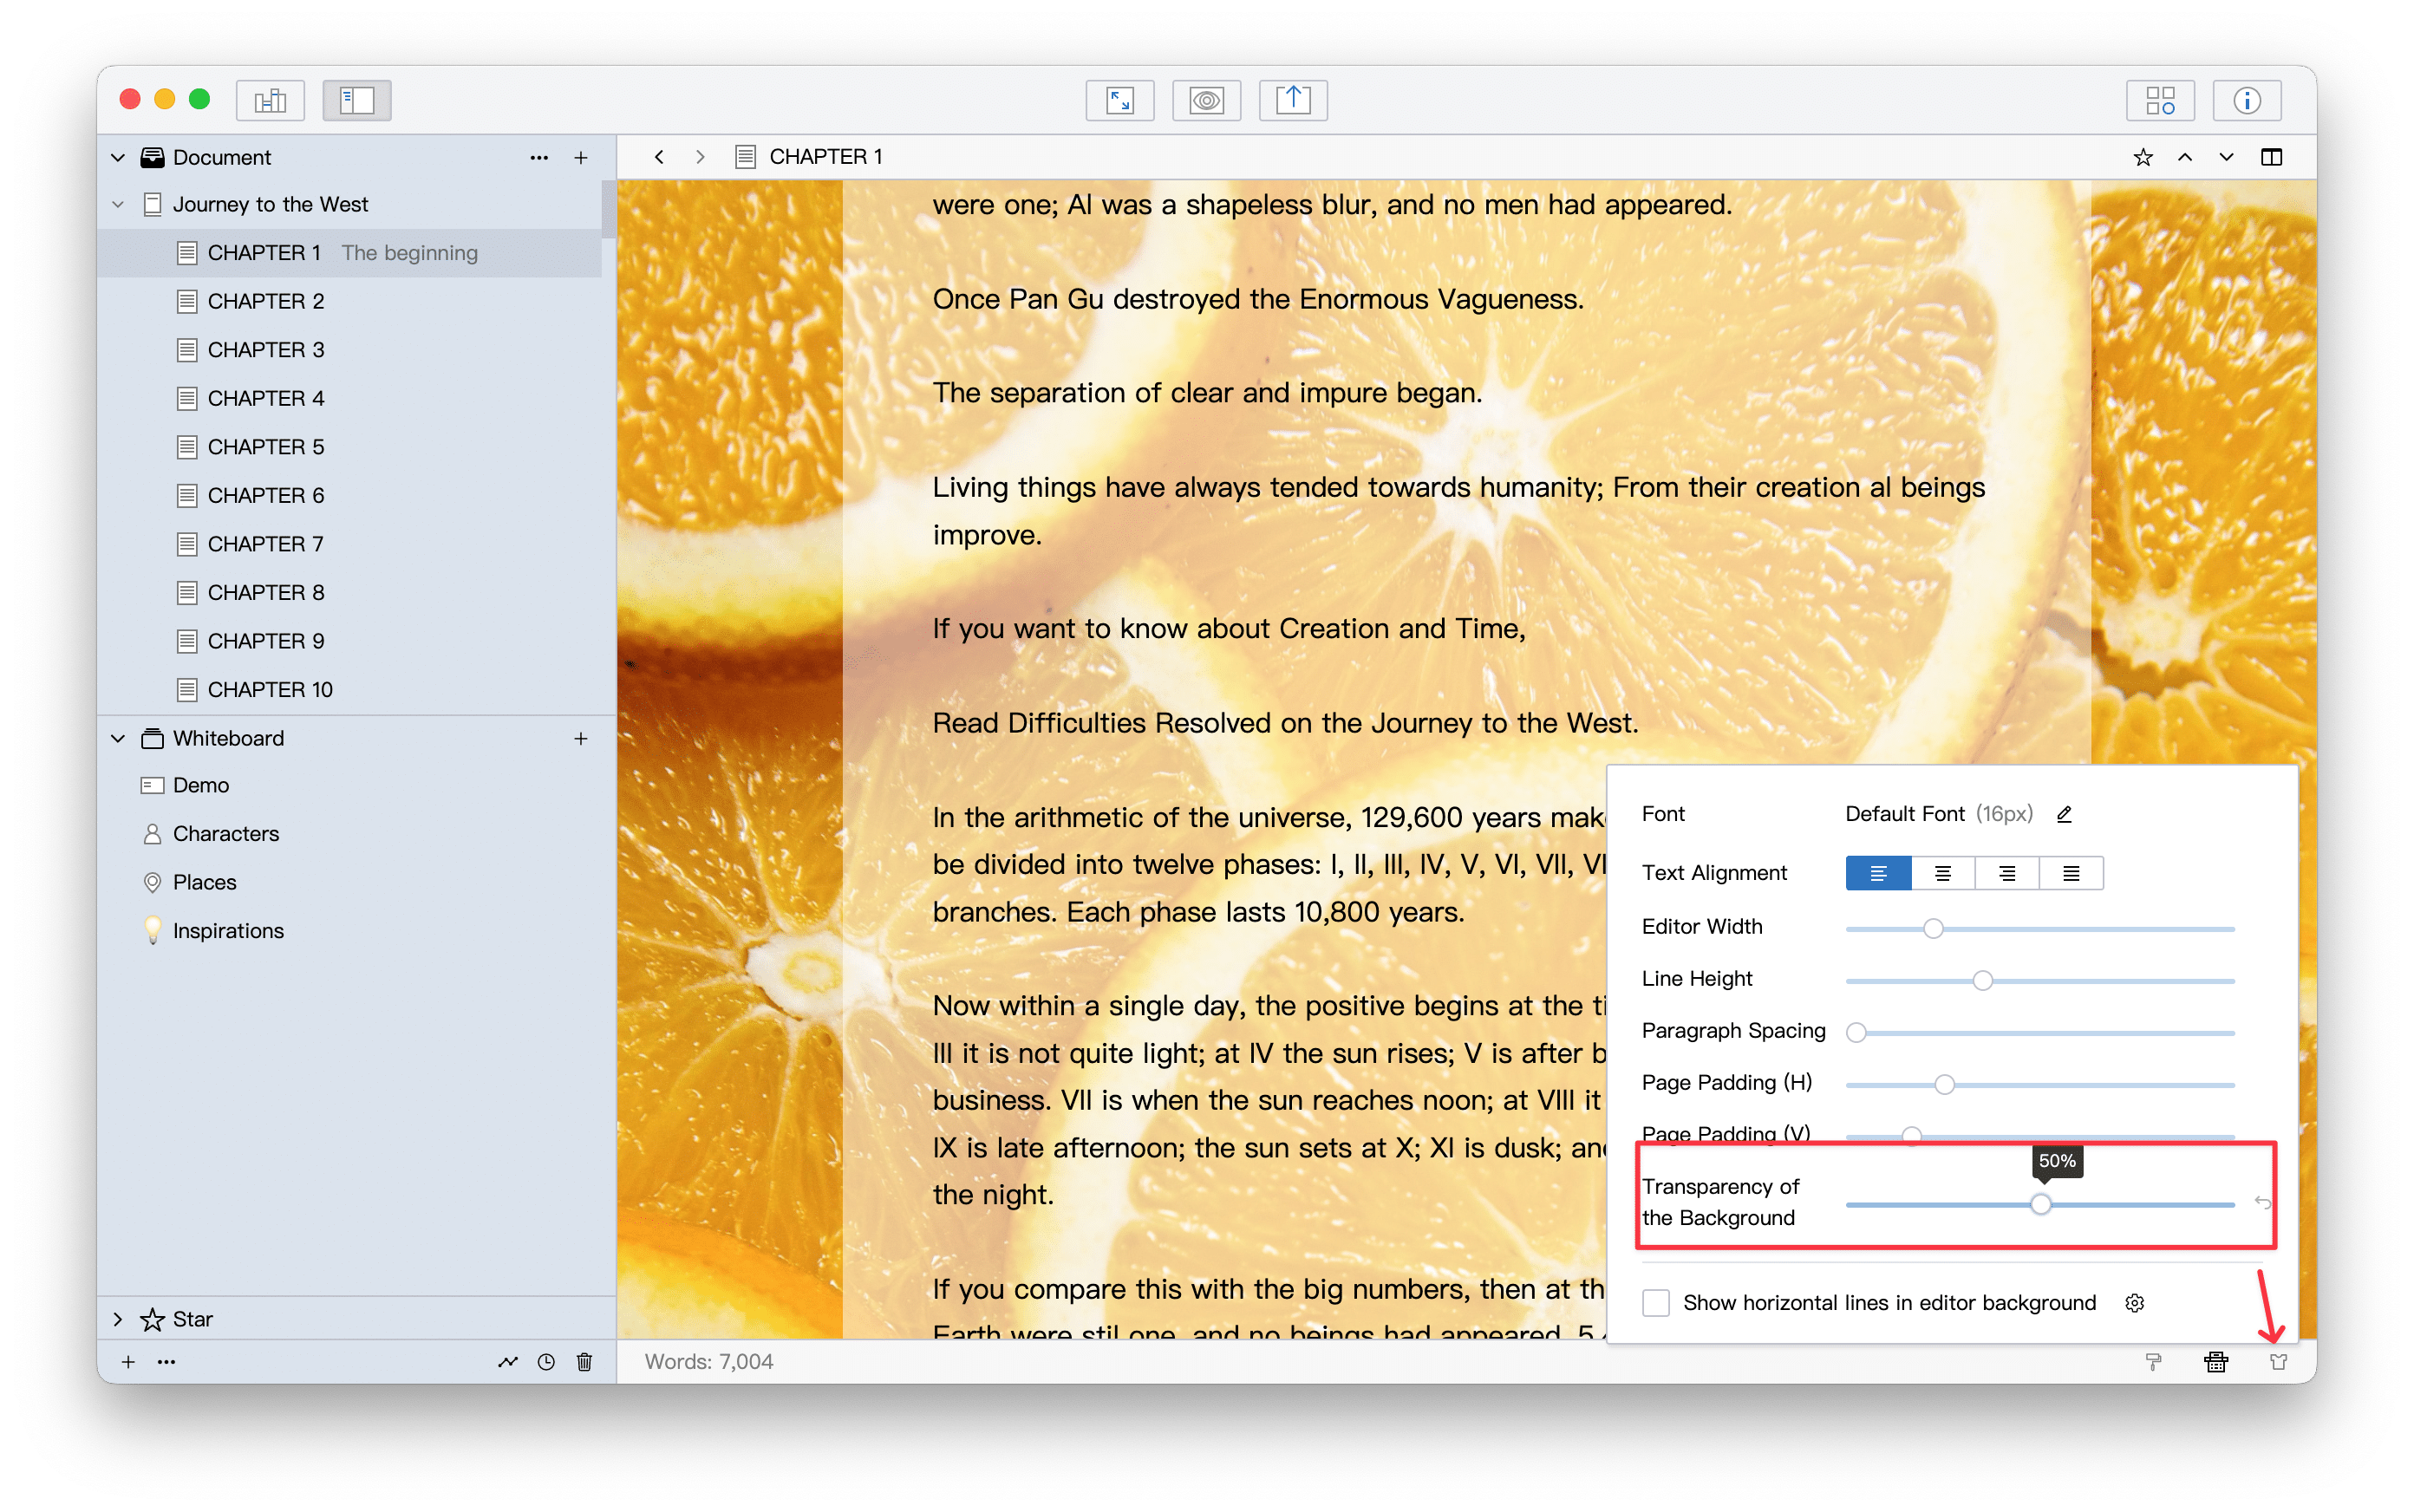
Task: Collapse the Whiteboard section
Action: click(x=118, y=738)
